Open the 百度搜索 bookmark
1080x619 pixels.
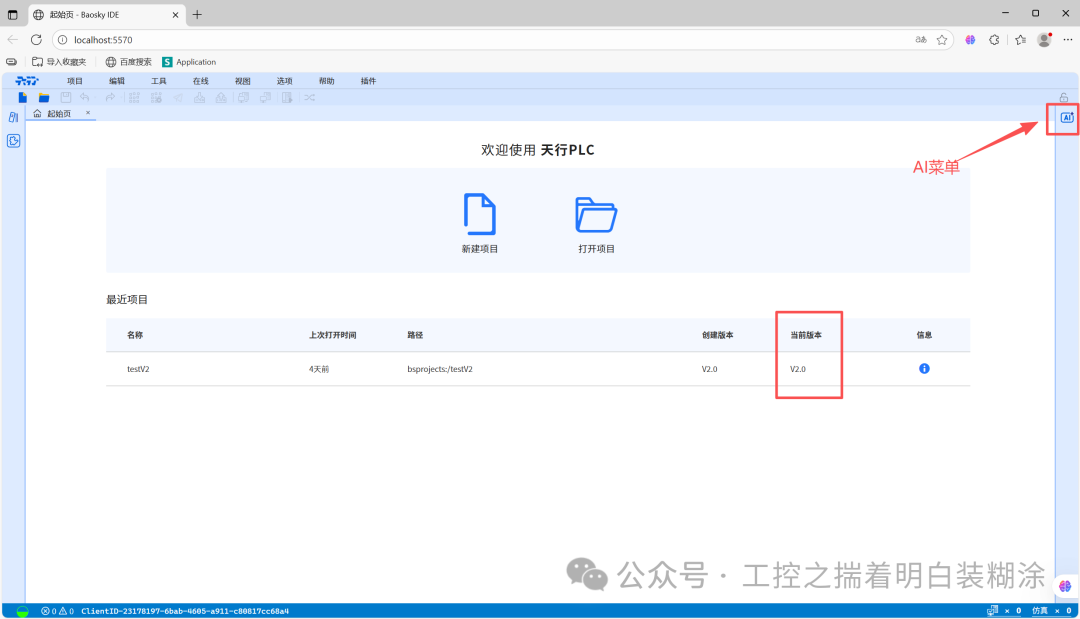click(128, 62)
